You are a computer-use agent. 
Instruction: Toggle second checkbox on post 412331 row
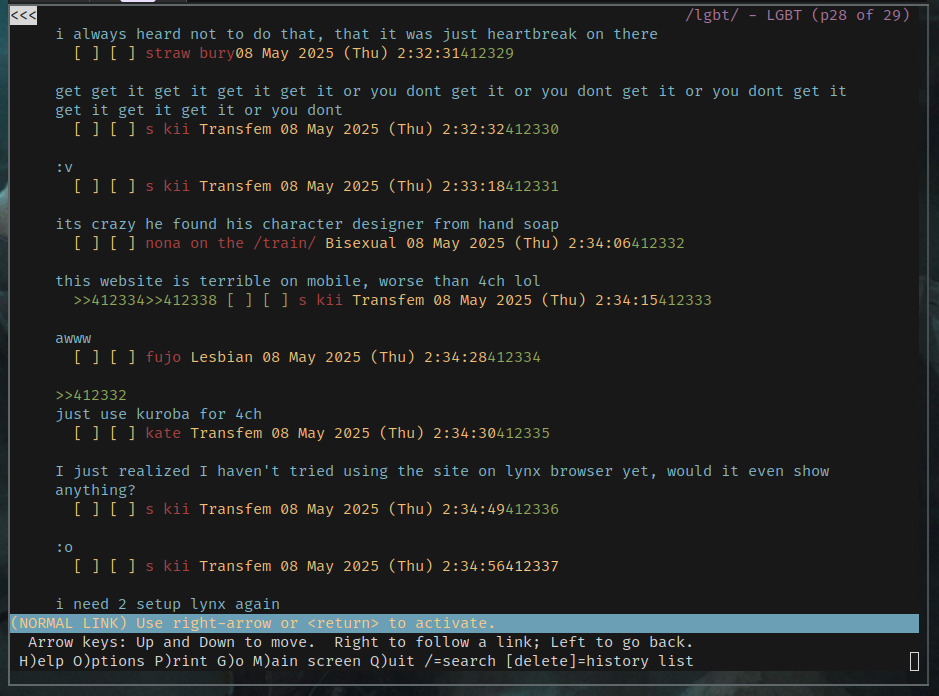click(x=123, y=186)
